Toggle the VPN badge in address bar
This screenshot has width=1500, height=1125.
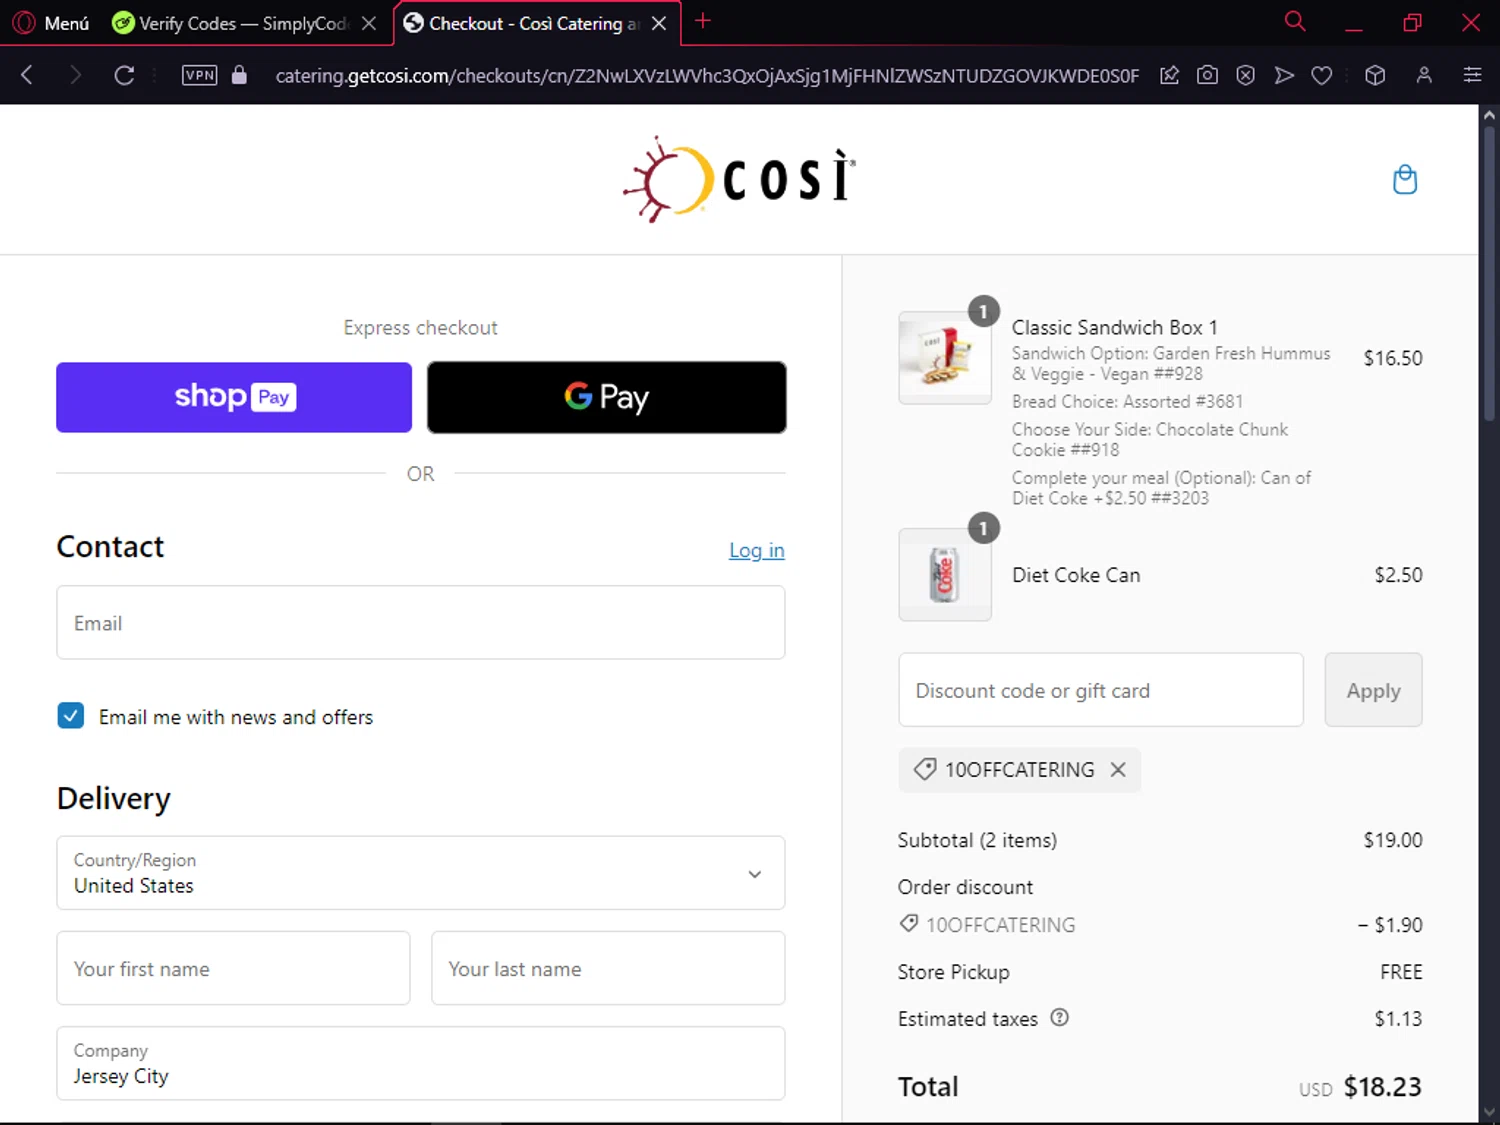[x=200, y=75]
